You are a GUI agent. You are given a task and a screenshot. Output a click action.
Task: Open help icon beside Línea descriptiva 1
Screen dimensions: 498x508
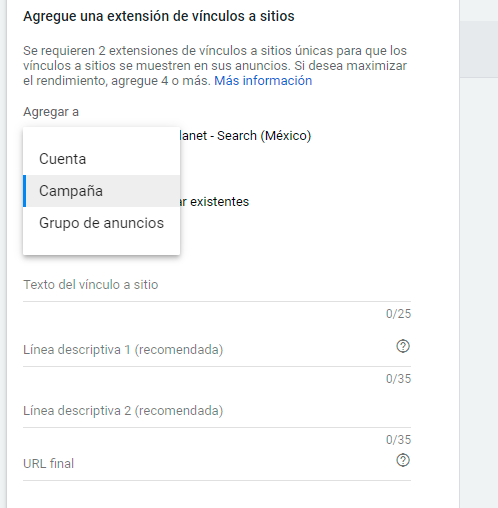403,346
